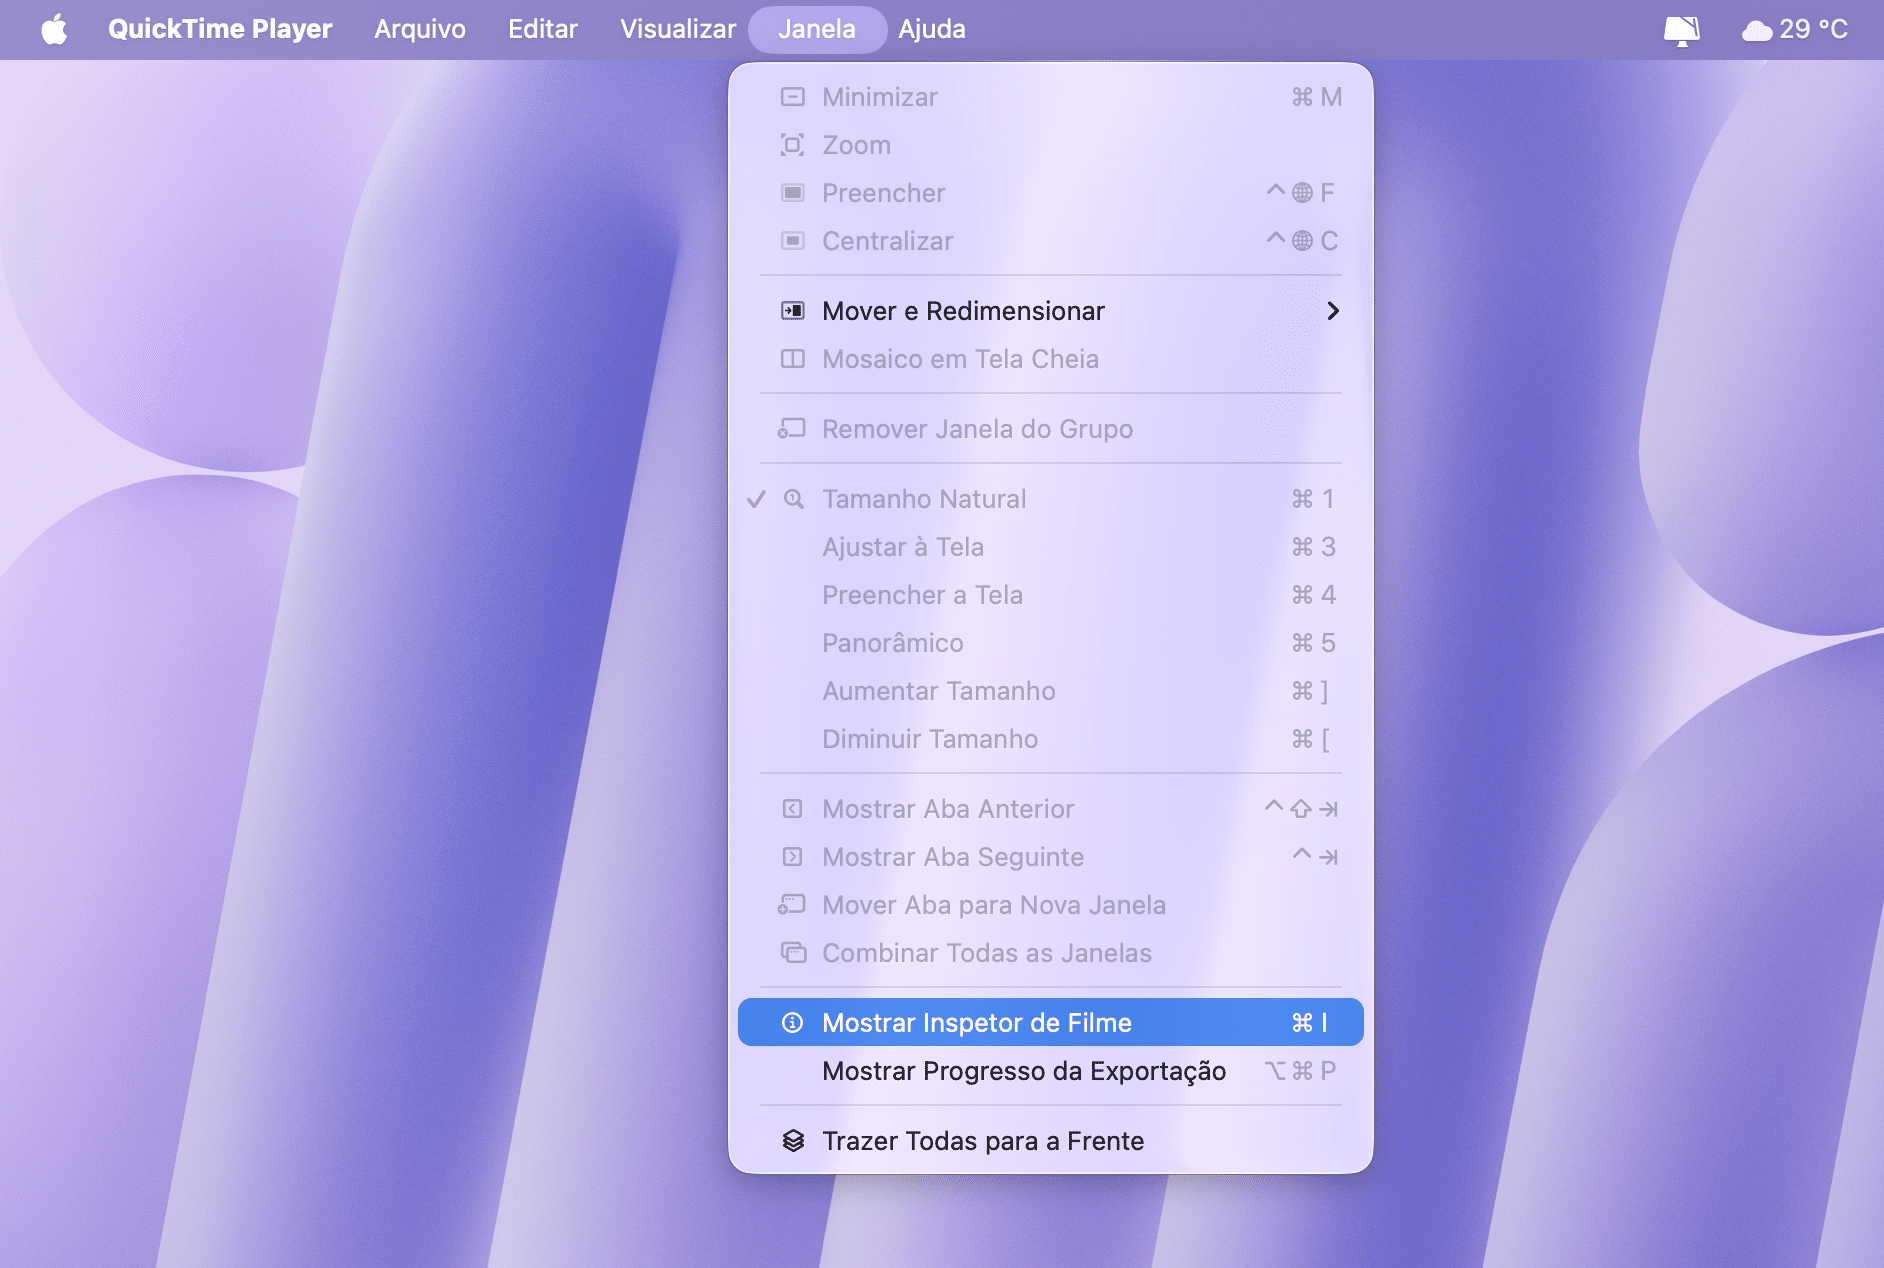Screen dimensions: 1884x1268
Task: Open the Visualizar menu
Action: click(677, 29)
